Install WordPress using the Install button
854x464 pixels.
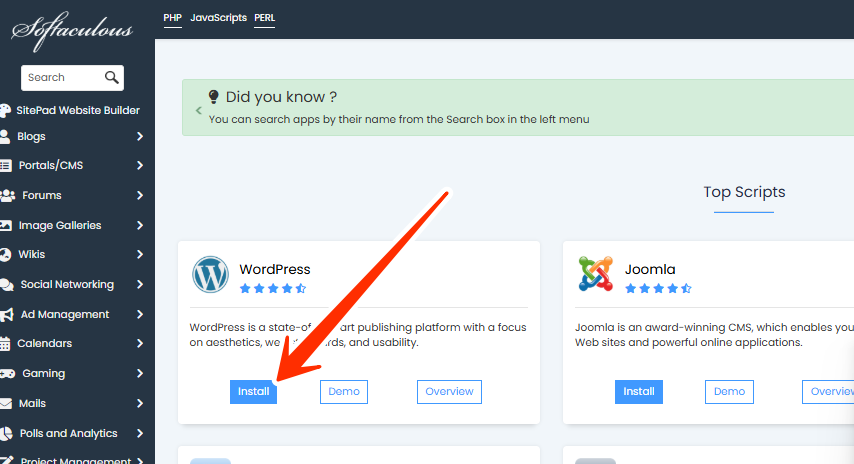253,392
